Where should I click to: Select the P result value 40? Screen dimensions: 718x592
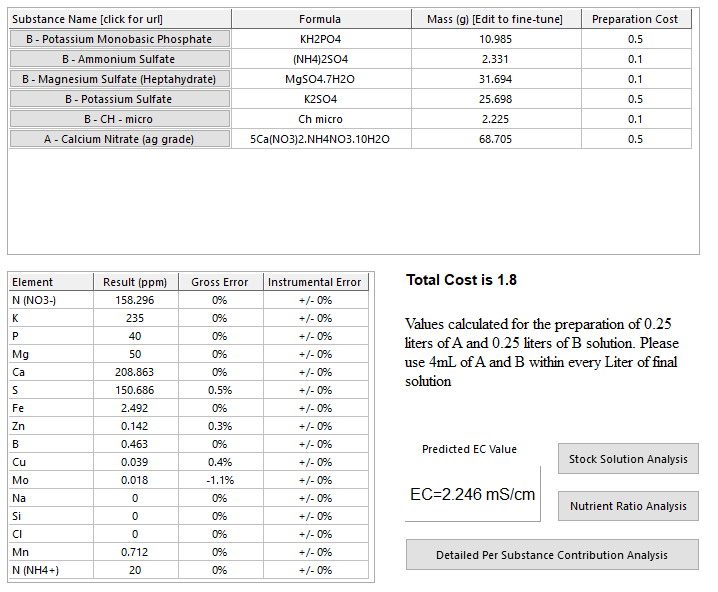coord(136,336)
